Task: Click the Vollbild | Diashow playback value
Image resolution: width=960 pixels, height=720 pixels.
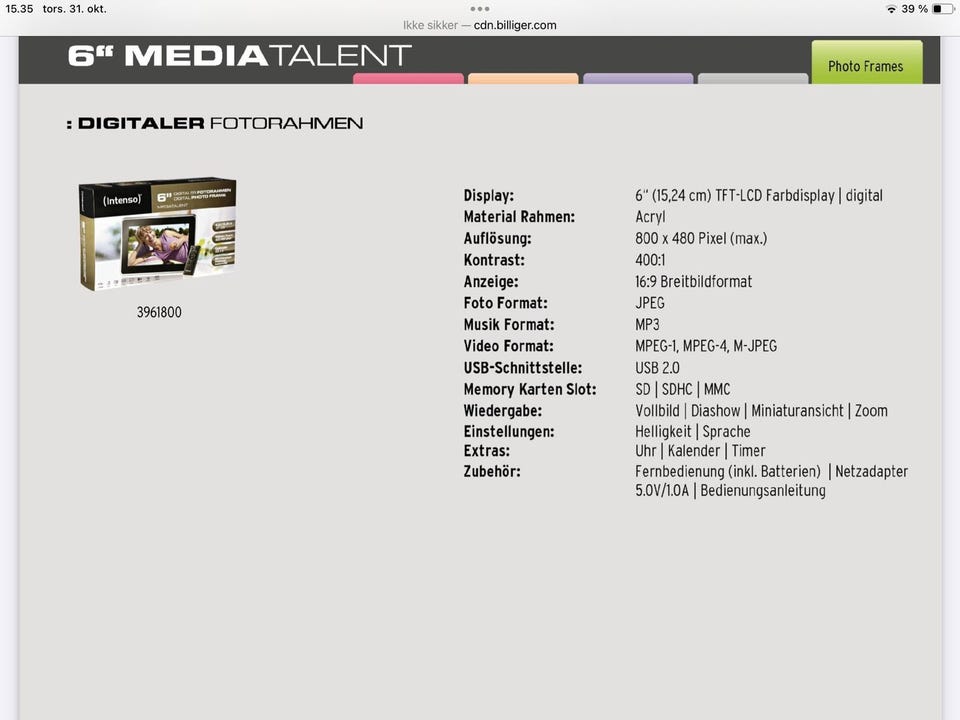Action: pos(762,411)
